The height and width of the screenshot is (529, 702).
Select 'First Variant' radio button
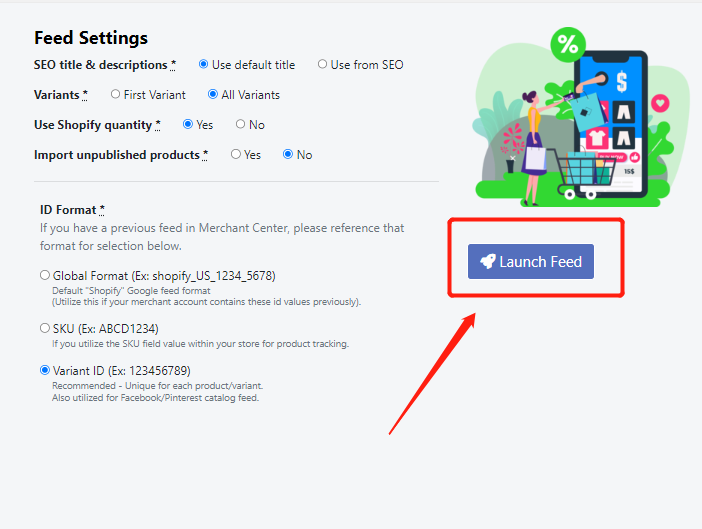tap(116, 95)
